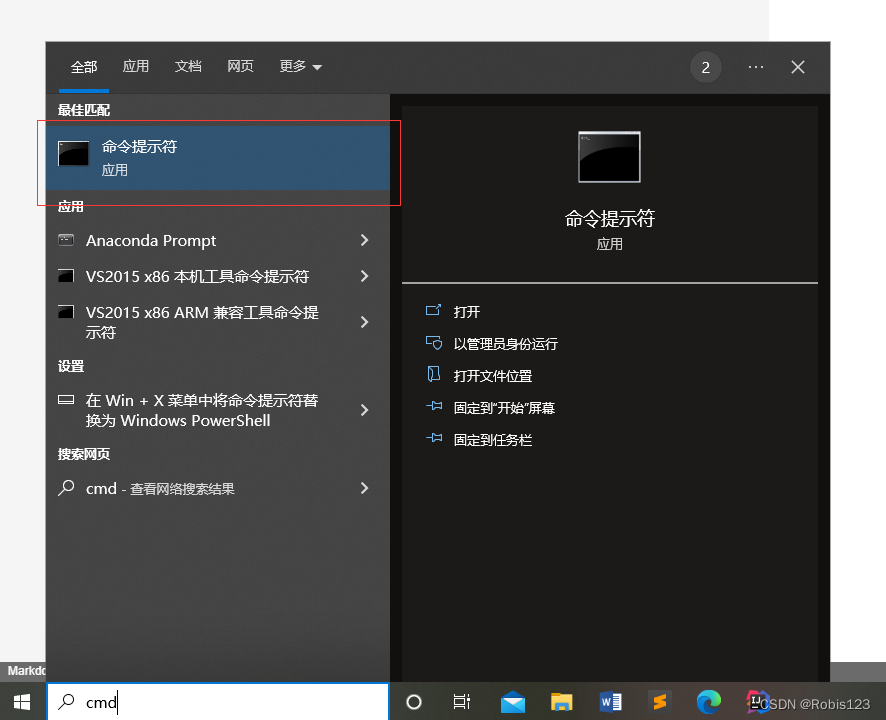Click the magnifier icon in the search box
This screenshot has width=886, height=720.
pos(64,702)
